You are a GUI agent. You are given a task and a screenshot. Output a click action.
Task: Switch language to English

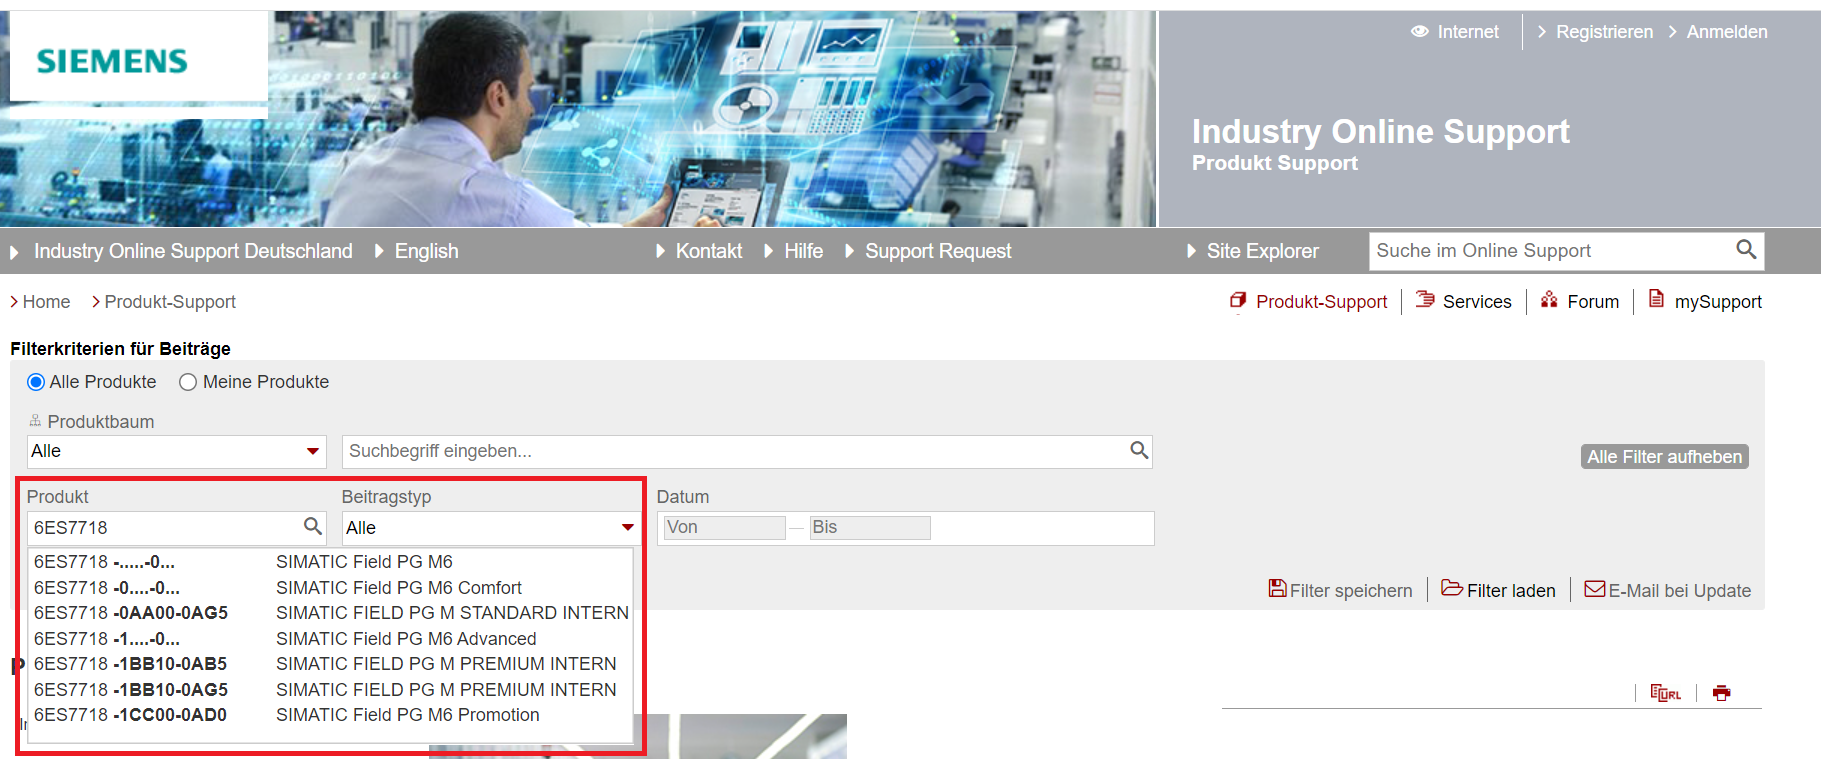coord(426,251)
